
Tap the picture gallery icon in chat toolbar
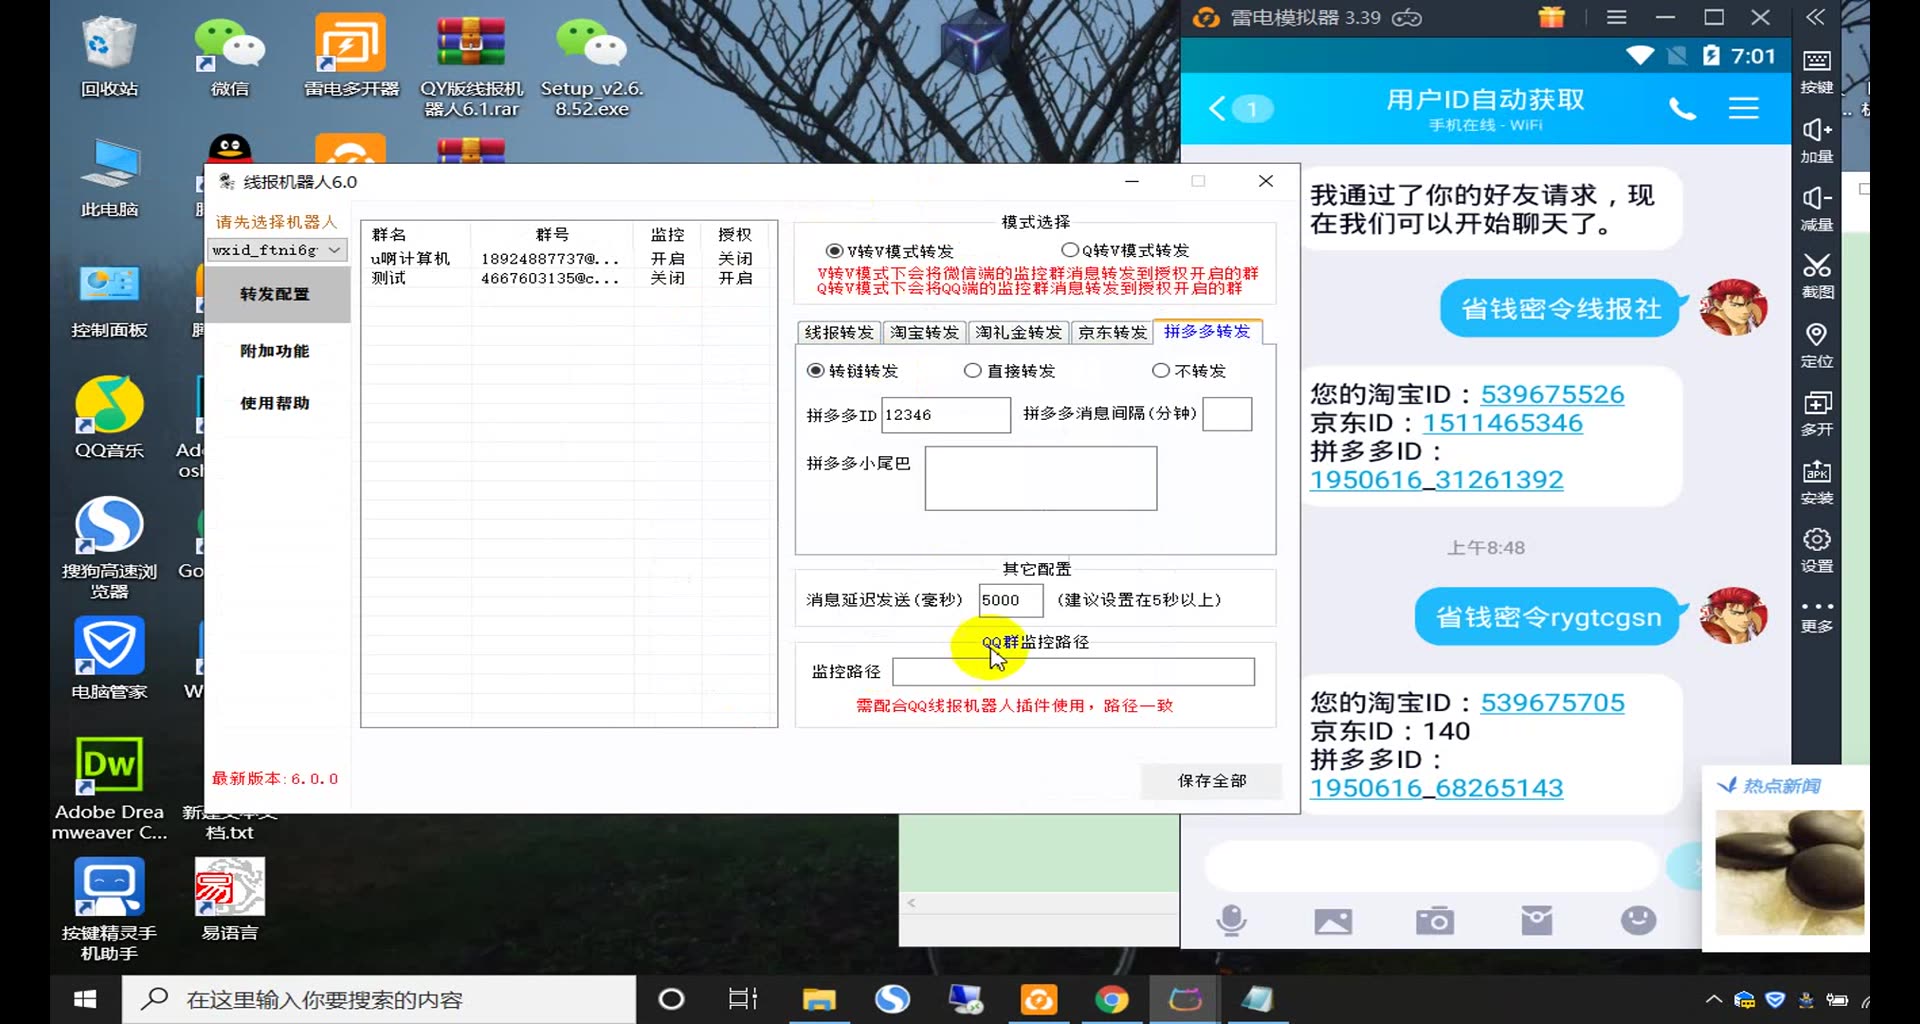1333,921
